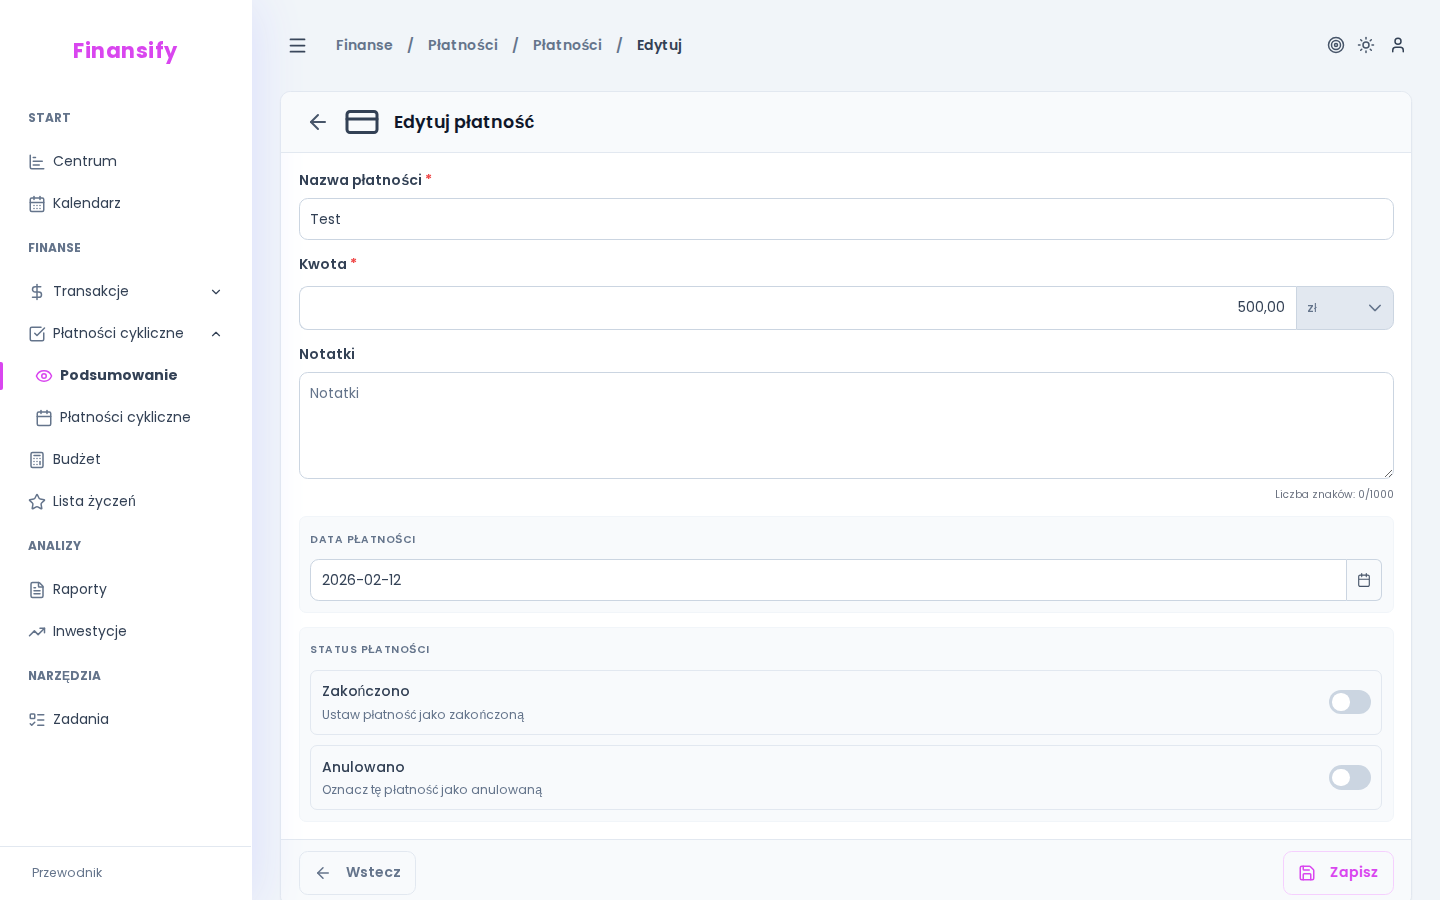Open the date picker calendar icon
The image size is (1440, 900).
tap(1363, 580)
